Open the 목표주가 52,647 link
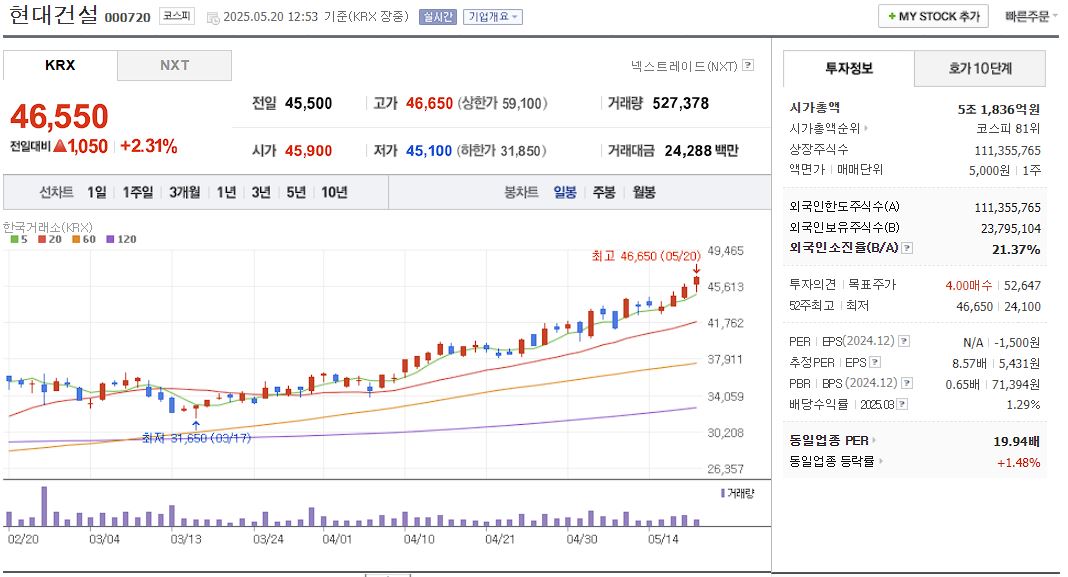Image resolution: width=1068 pixels, height=577 pixels. point(1021,285)
